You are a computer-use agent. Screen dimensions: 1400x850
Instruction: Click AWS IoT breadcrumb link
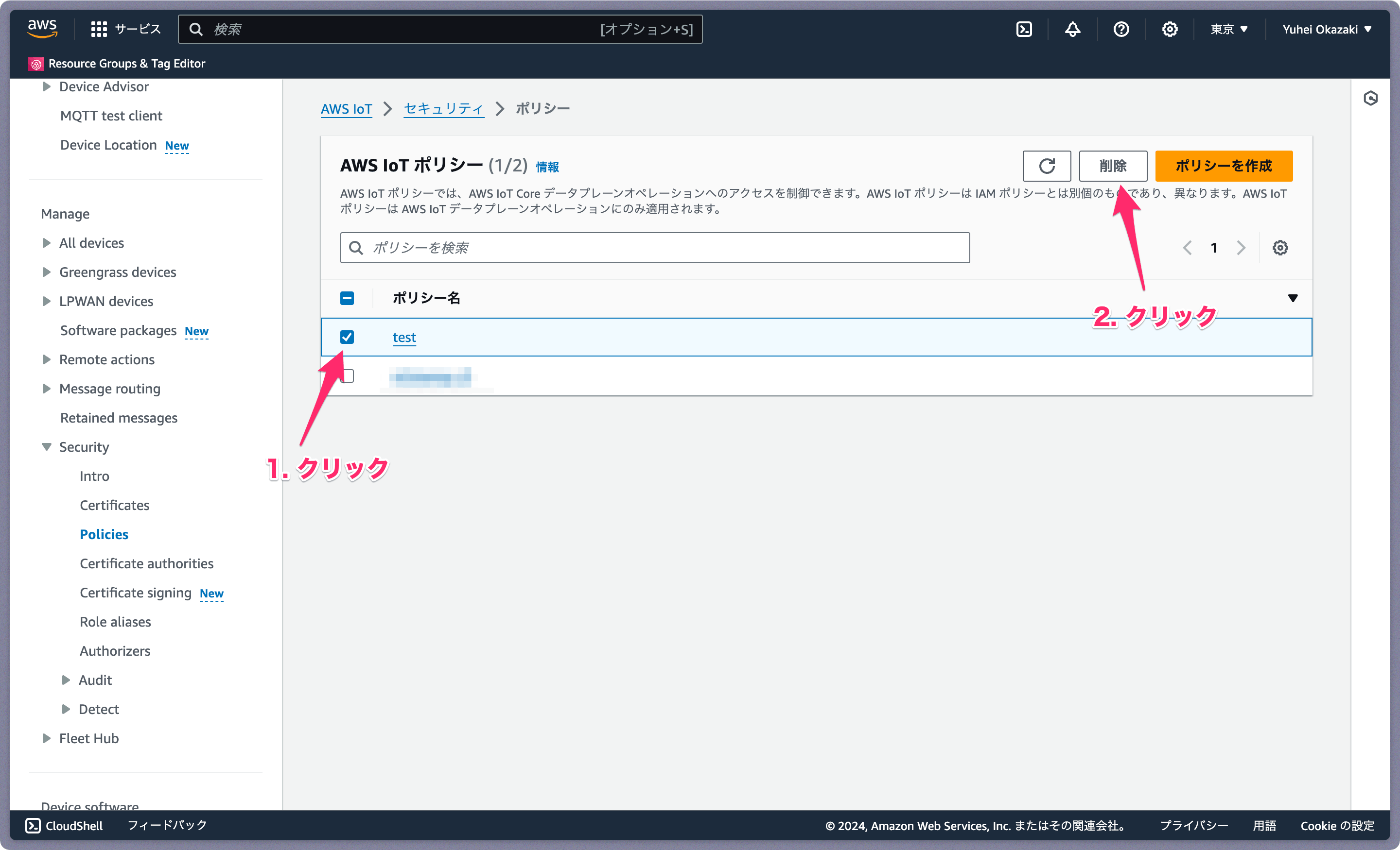click(x=346, y=109)
